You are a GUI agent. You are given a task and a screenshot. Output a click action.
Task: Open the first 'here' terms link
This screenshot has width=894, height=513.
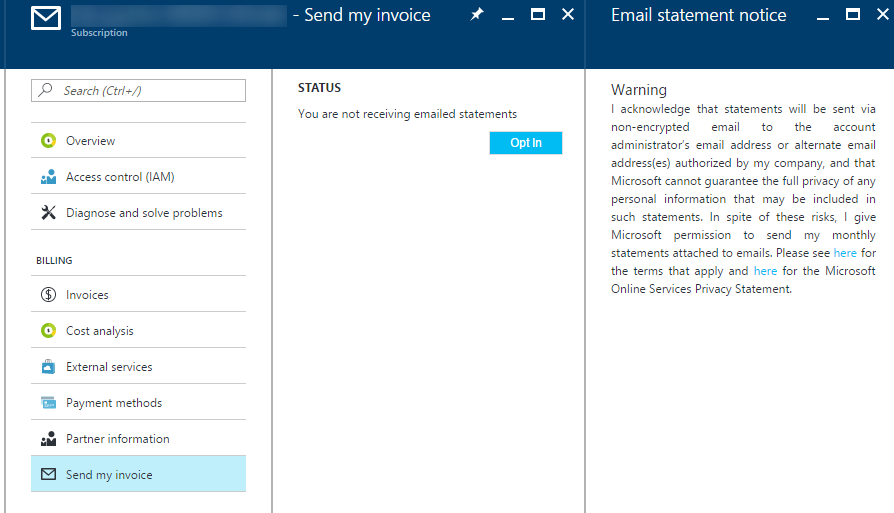(x=845, y=253)
